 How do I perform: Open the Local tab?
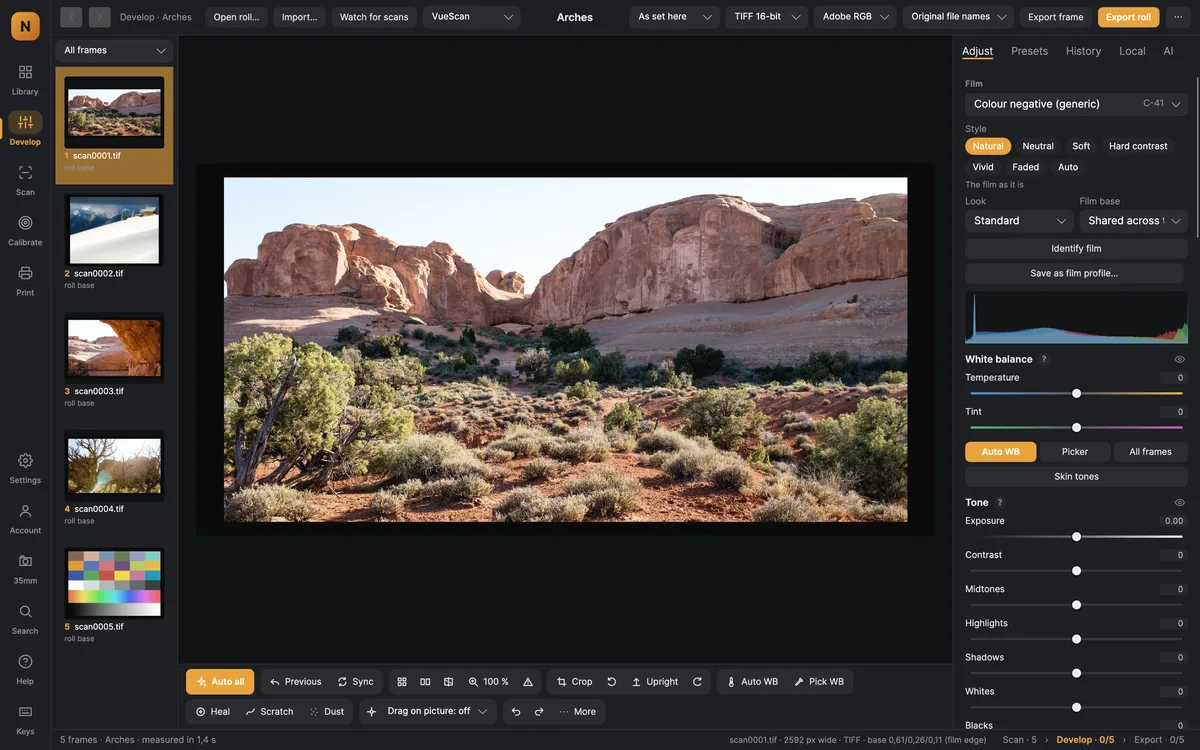(x=1132, y=51)
